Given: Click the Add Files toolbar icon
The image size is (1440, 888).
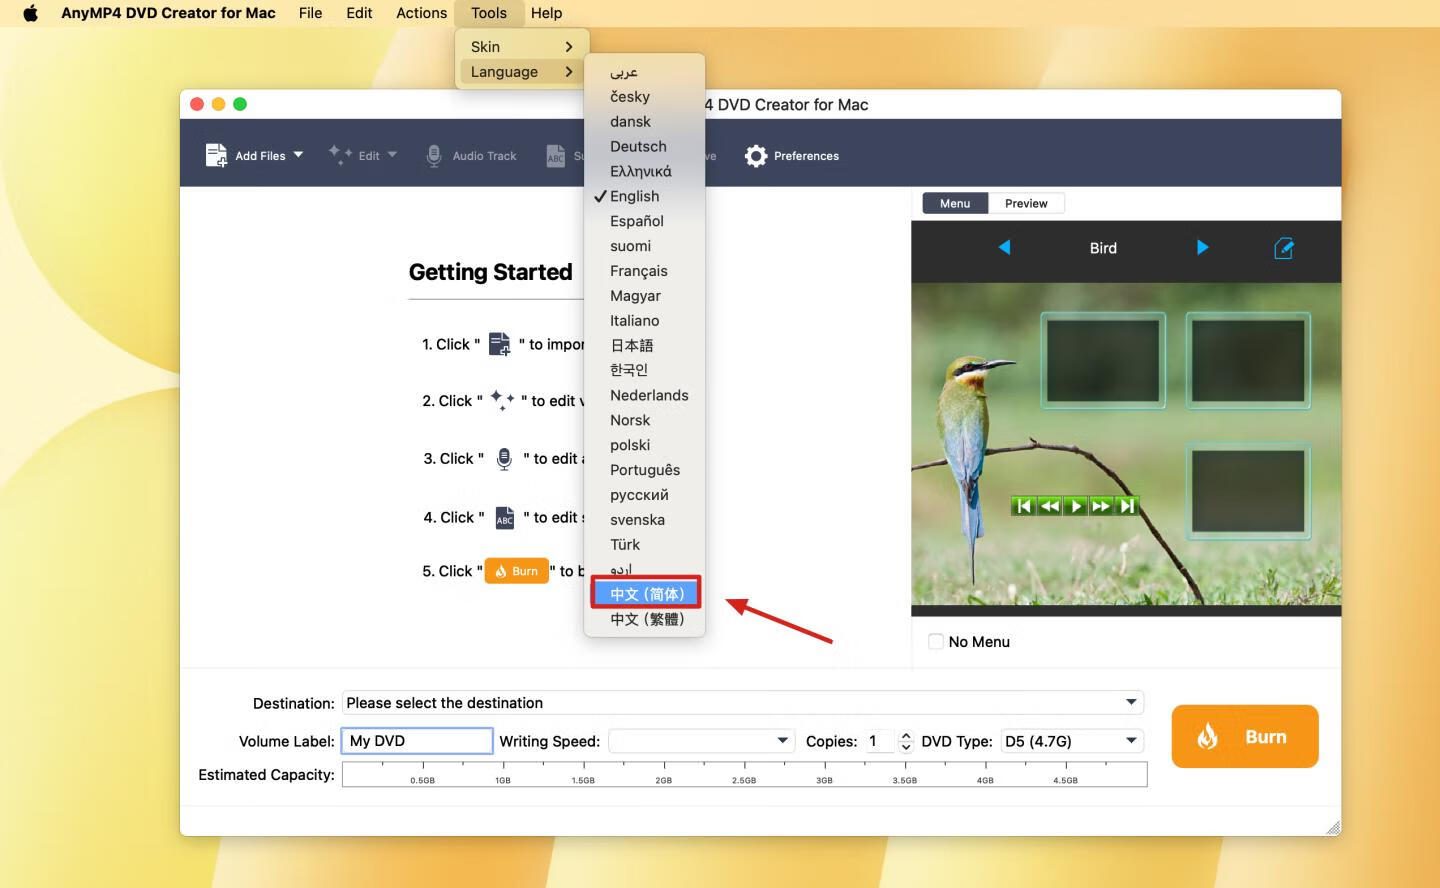Looking at the screenshot, I should [217, 155].
